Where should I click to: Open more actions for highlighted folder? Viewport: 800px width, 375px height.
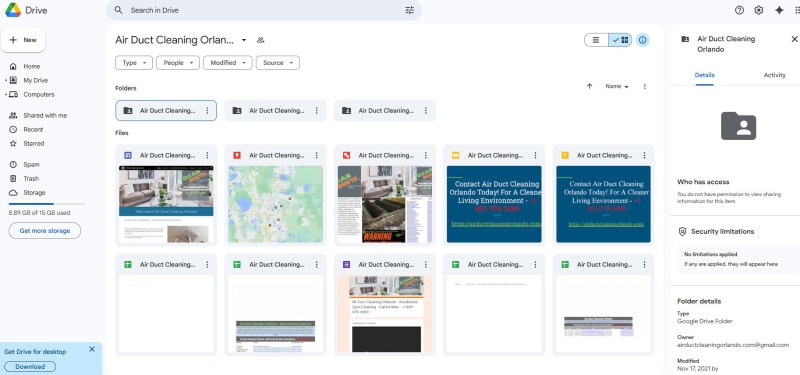tap(207, 110)
